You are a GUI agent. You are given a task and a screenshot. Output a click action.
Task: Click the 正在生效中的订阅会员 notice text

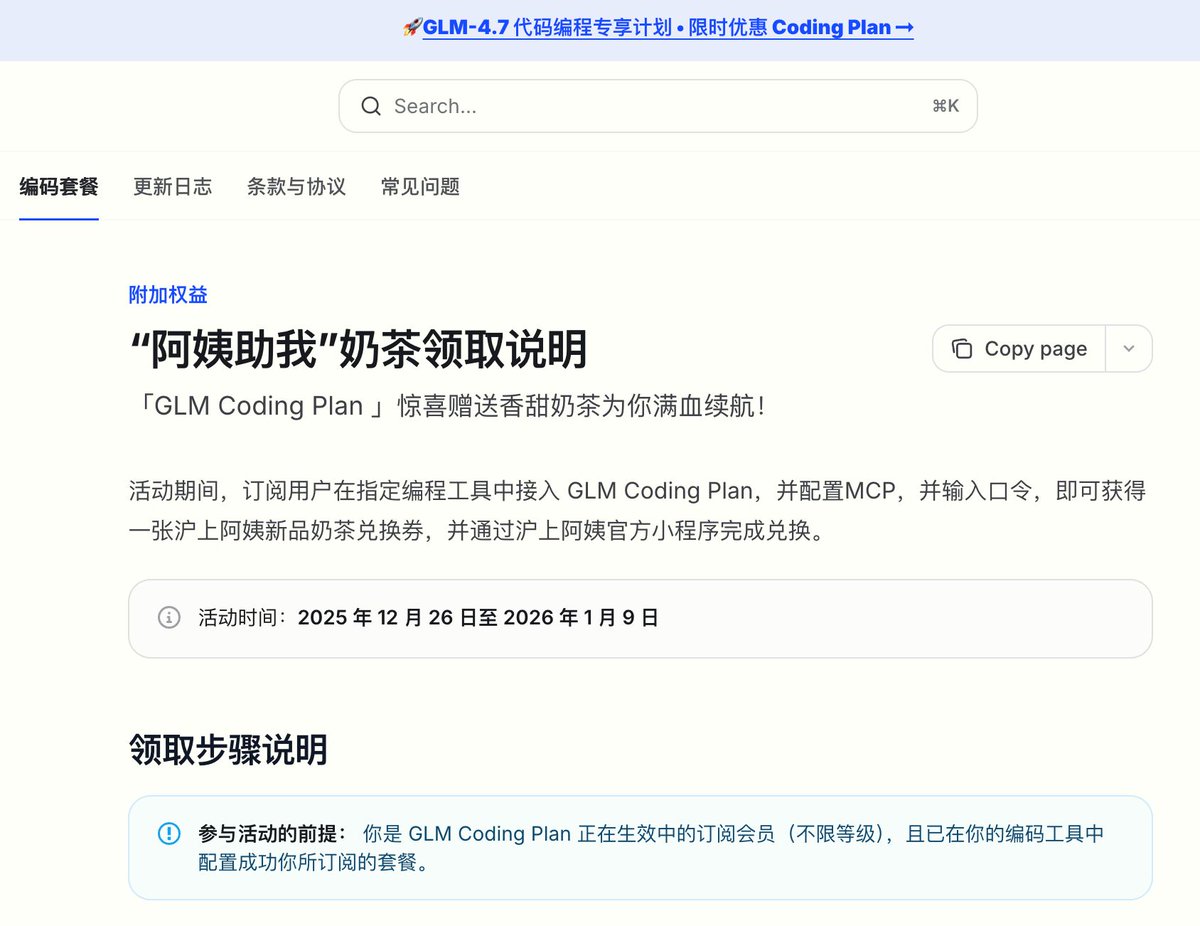pos(651,848)
